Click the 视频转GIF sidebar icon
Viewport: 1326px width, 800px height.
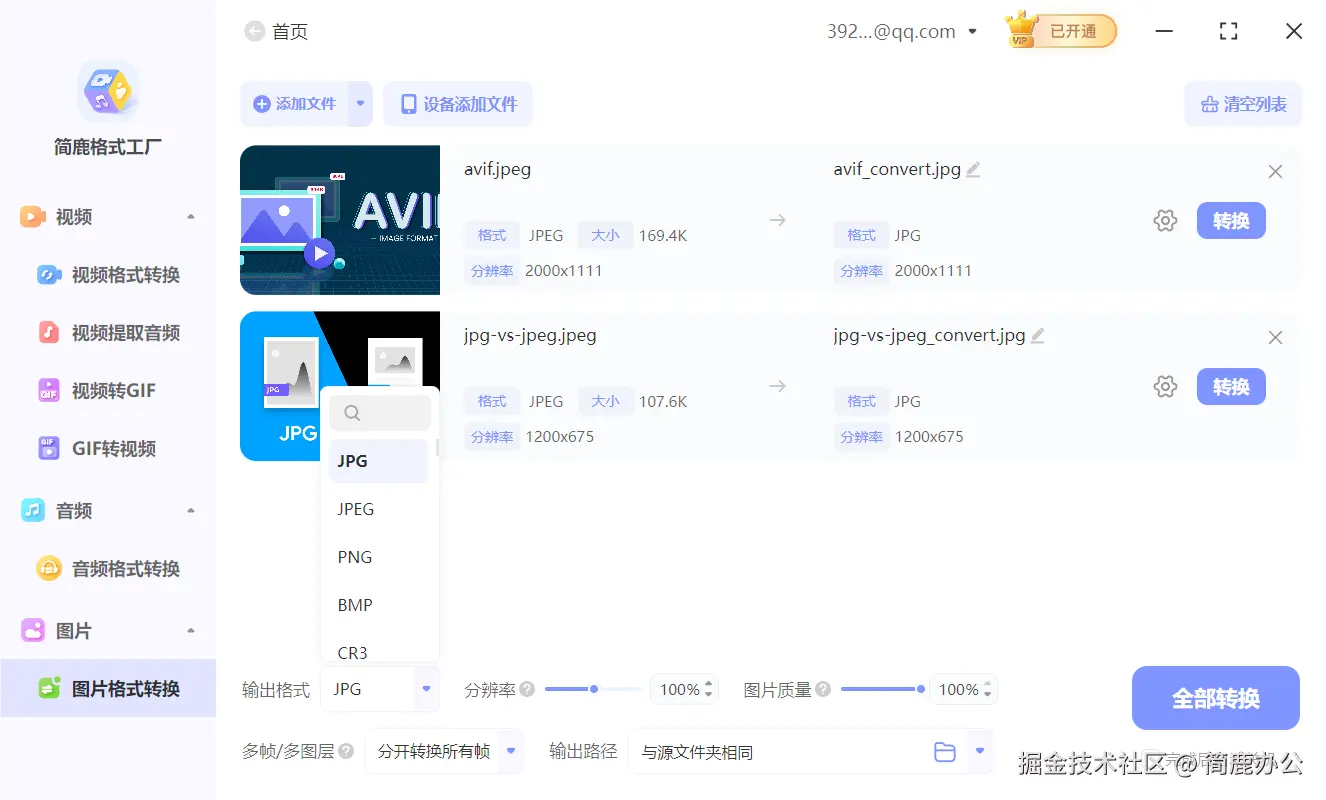(x=49, y=391)
